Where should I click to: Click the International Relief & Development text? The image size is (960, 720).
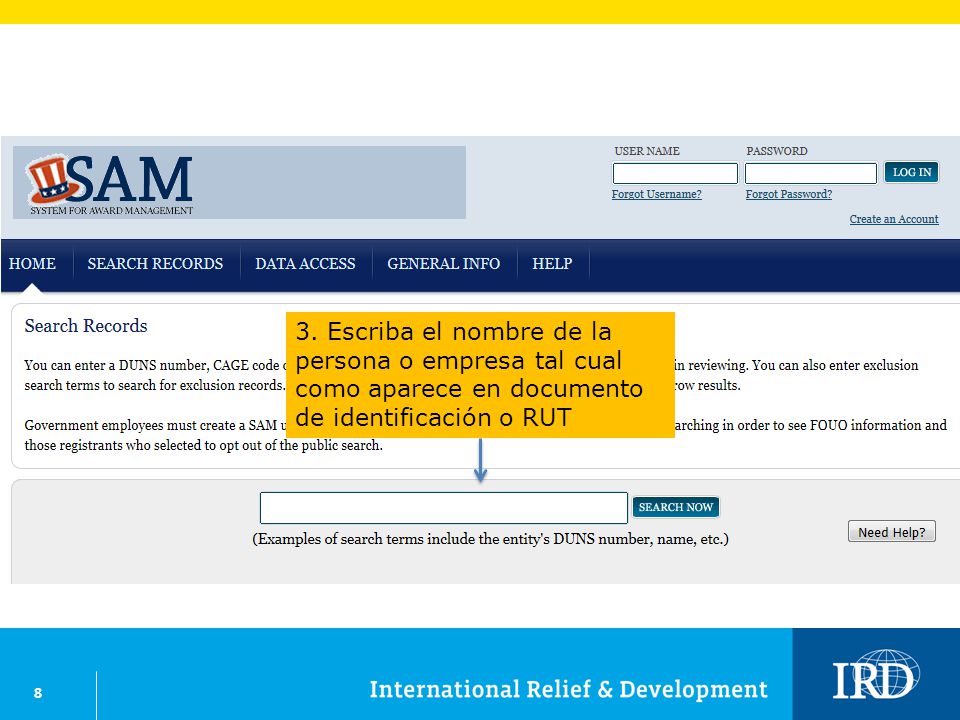coord(568,689)
